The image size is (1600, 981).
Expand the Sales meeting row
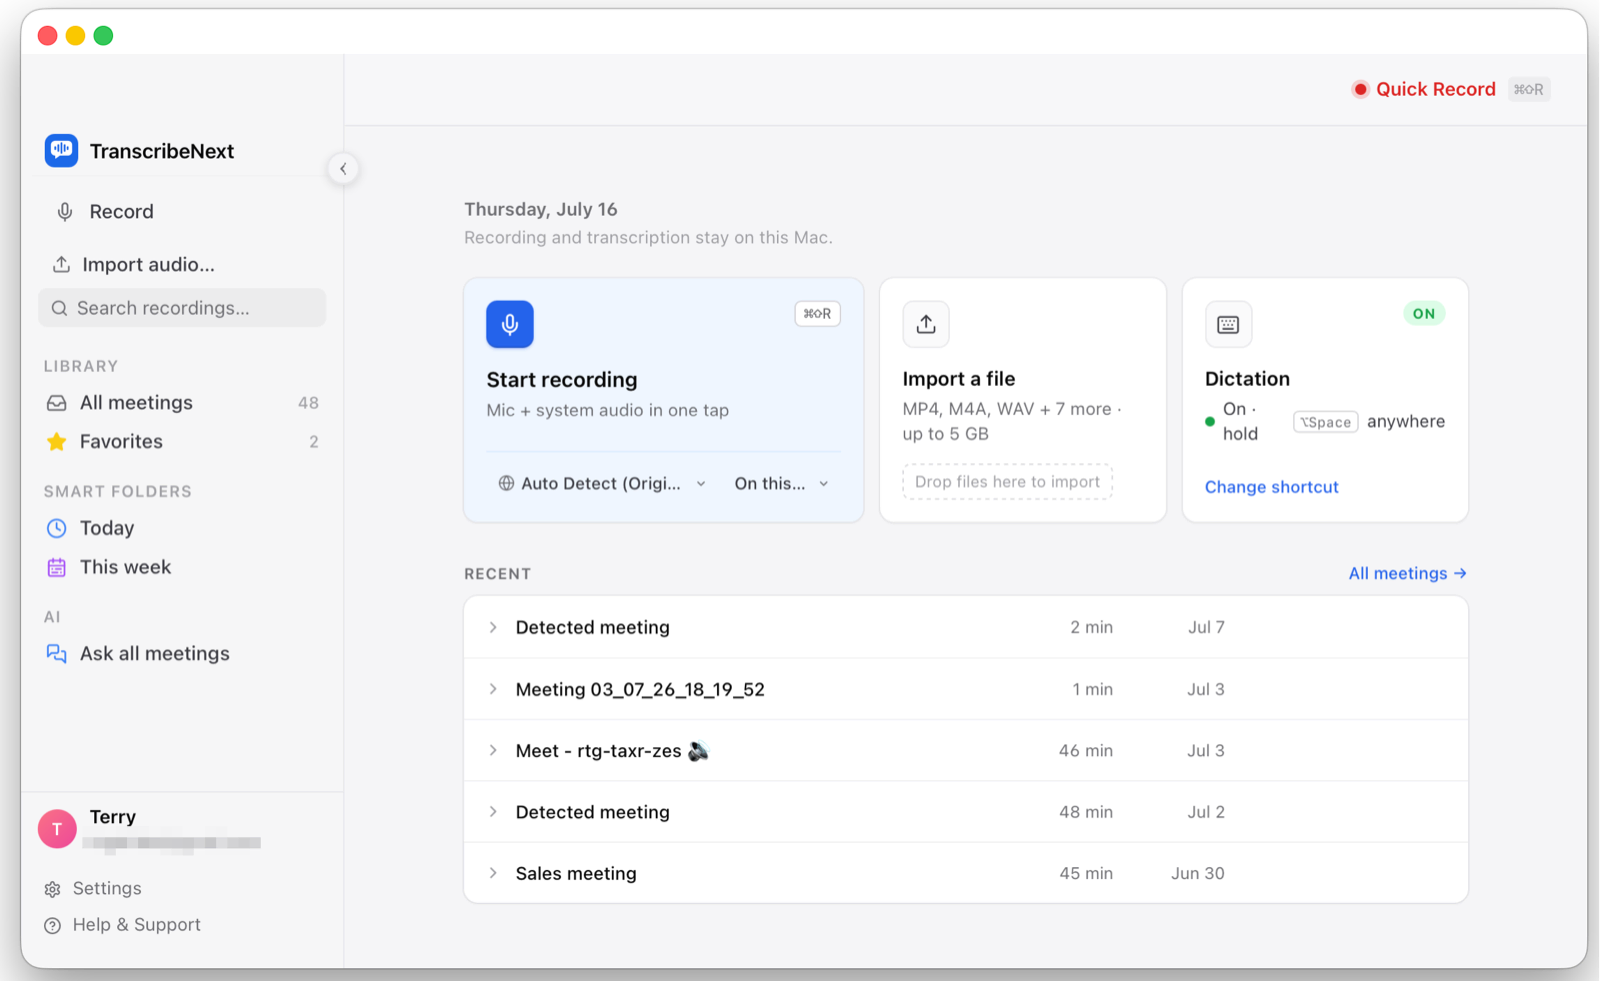(493, 873)
